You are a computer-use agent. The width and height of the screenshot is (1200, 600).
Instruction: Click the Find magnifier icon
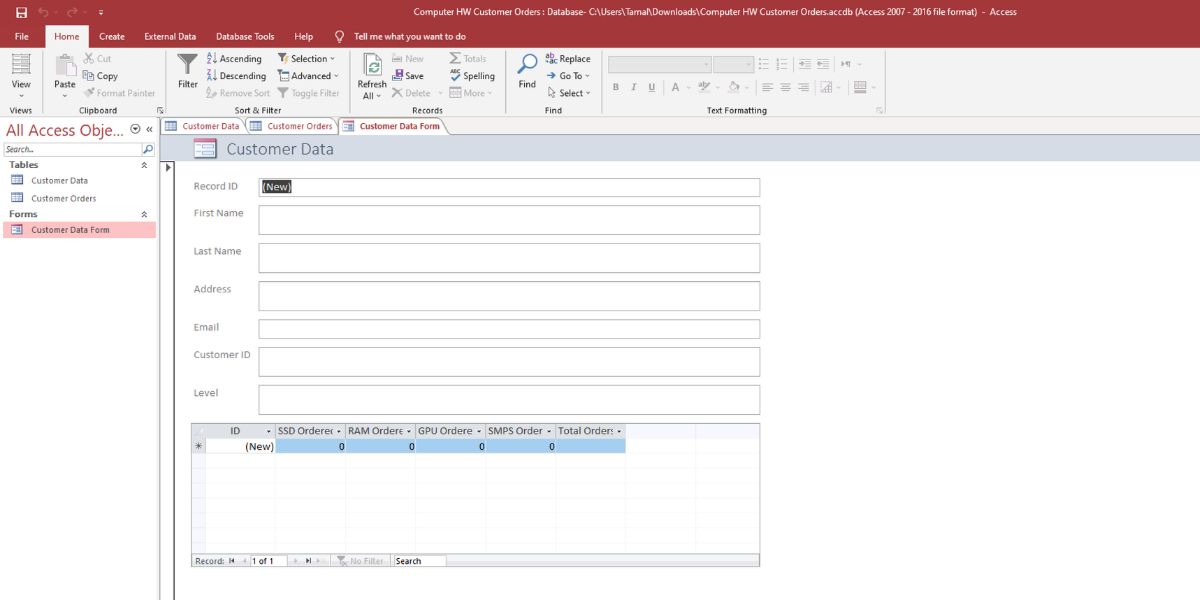coord(527,66)
